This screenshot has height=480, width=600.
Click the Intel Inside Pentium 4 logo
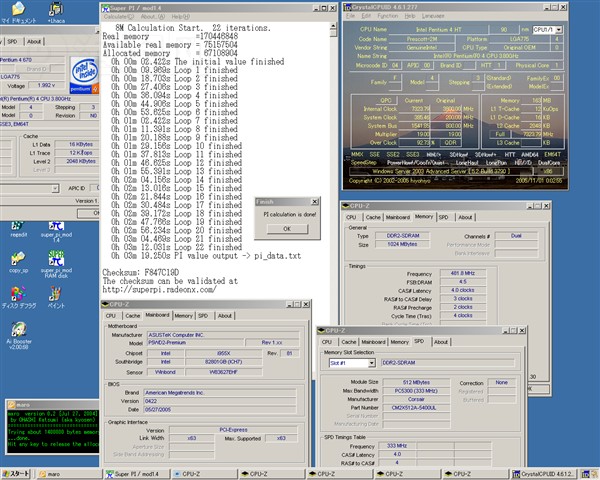pos(85,75)
